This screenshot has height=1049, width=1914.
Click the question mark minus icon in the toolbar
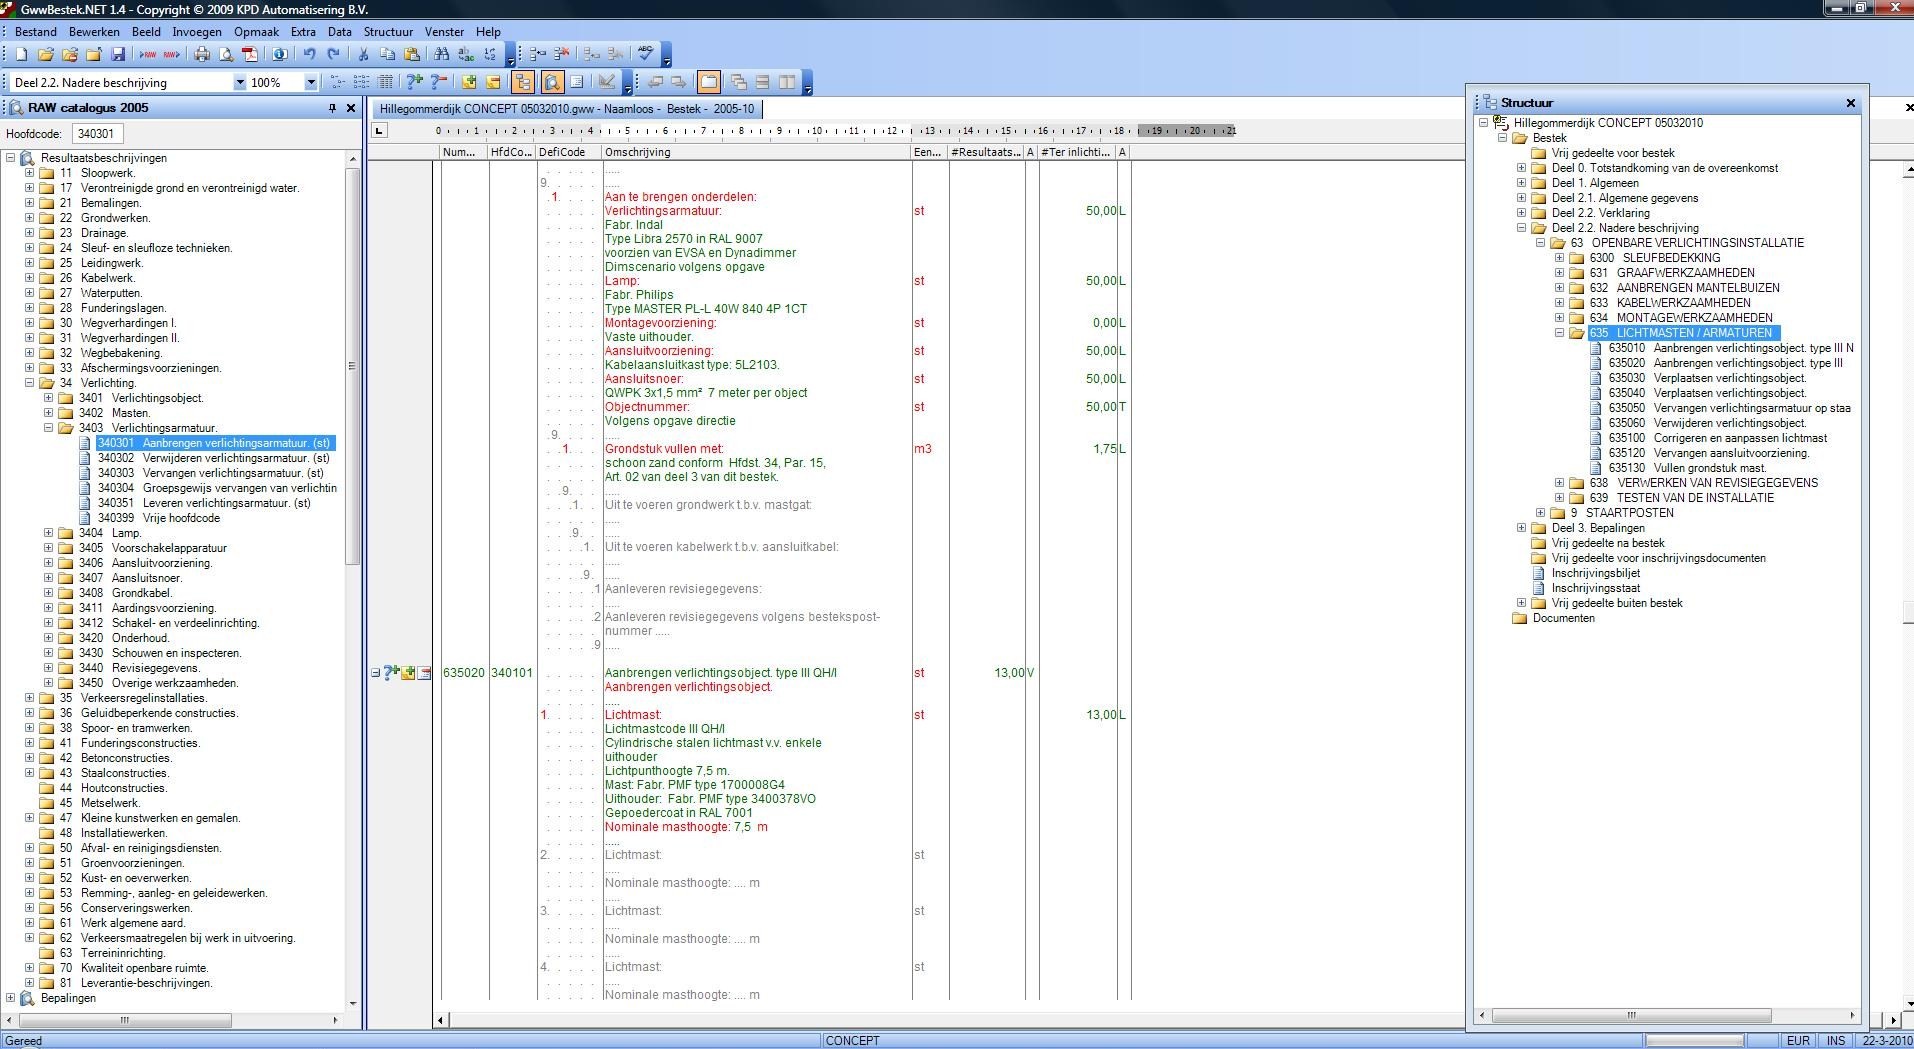[438, 82]
